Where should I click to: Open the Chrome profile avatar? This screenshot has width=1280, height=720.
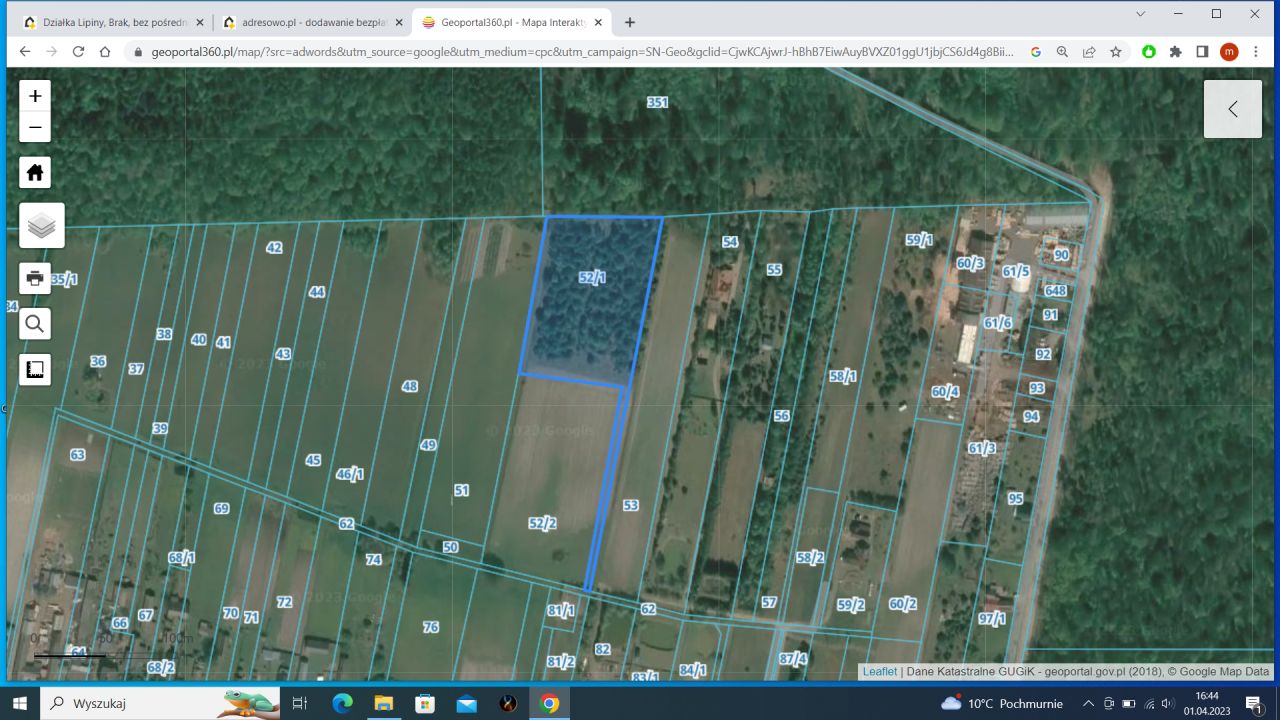point(1229,52)
